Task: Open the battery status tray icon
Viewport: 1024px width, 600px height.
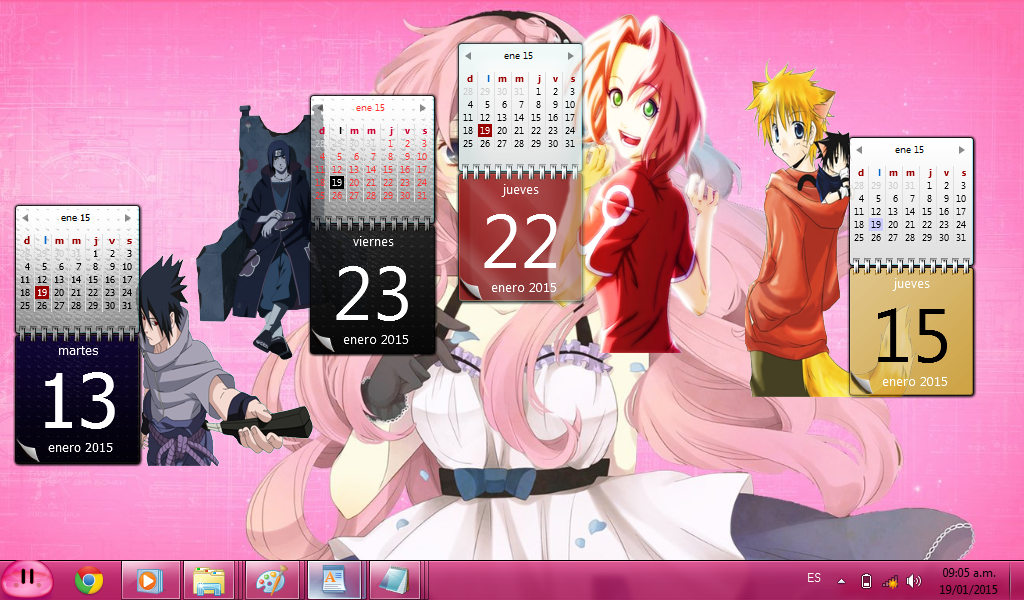Action: coord(866,580)
